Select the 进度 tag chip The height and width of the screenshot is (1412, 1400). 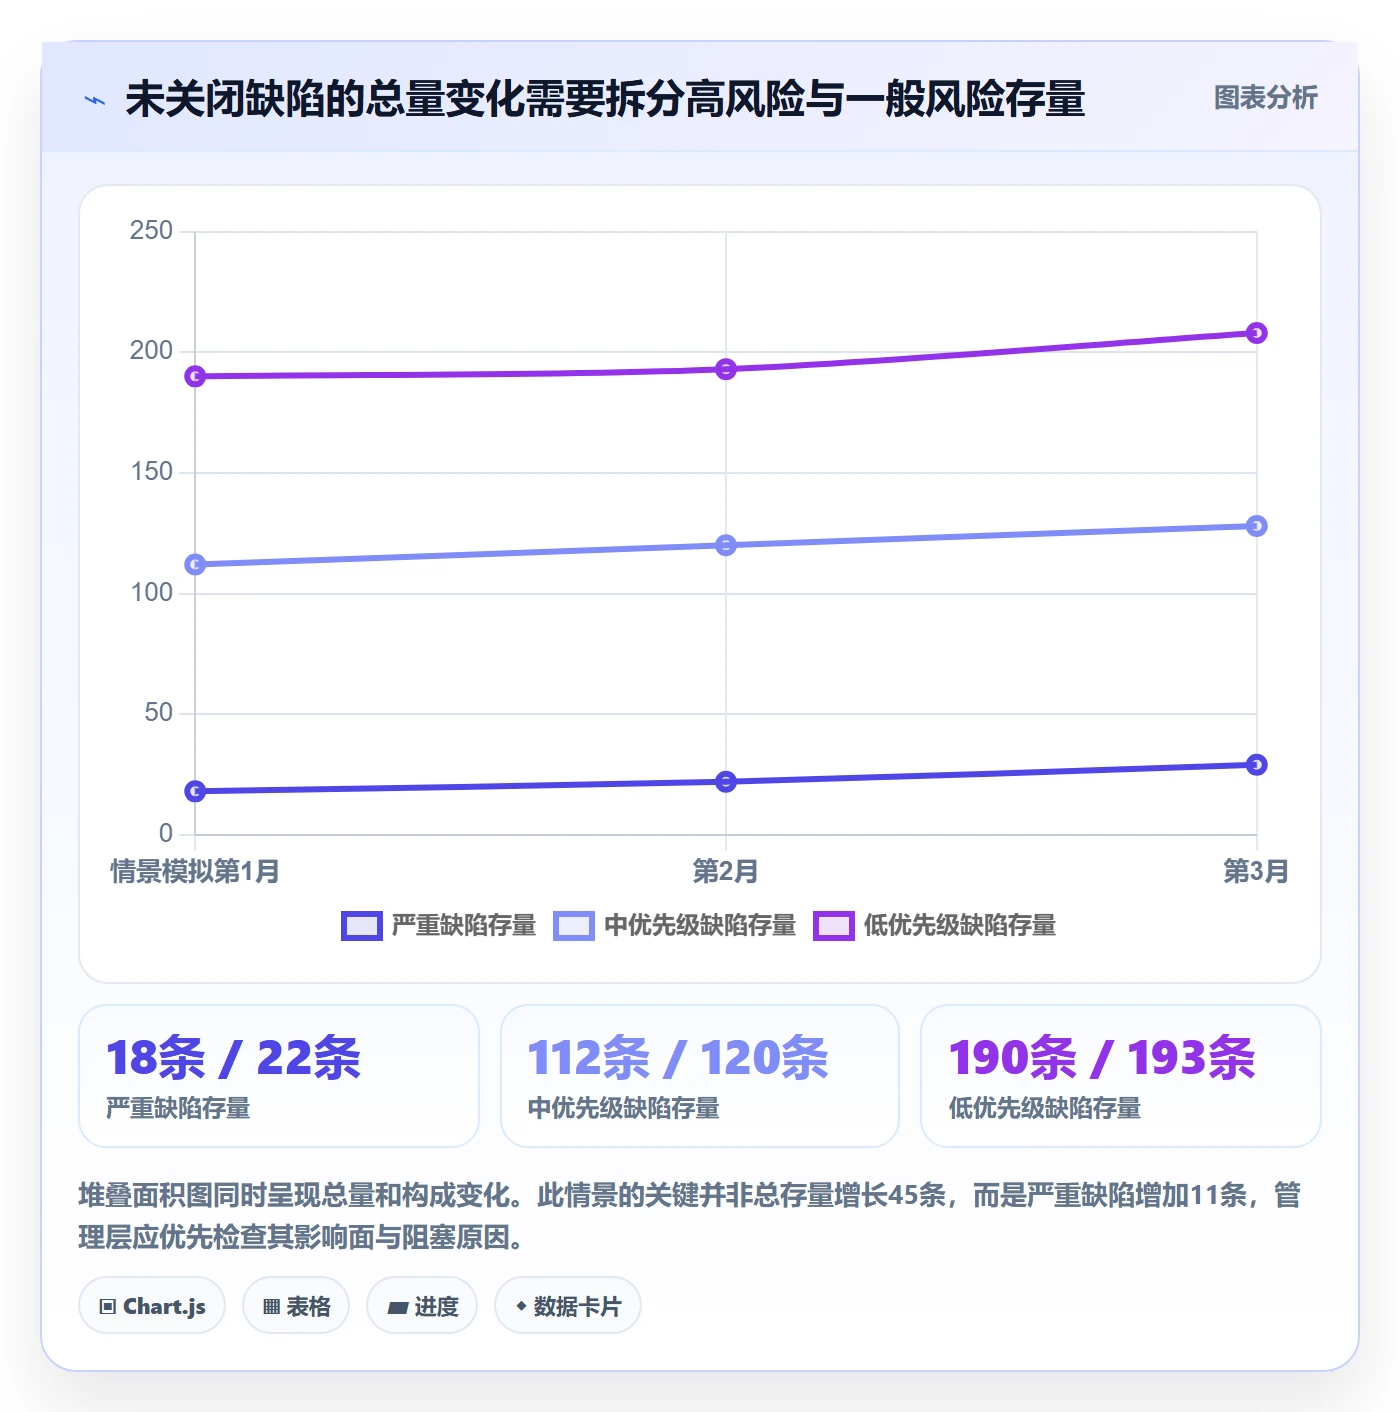point(422,1306)
